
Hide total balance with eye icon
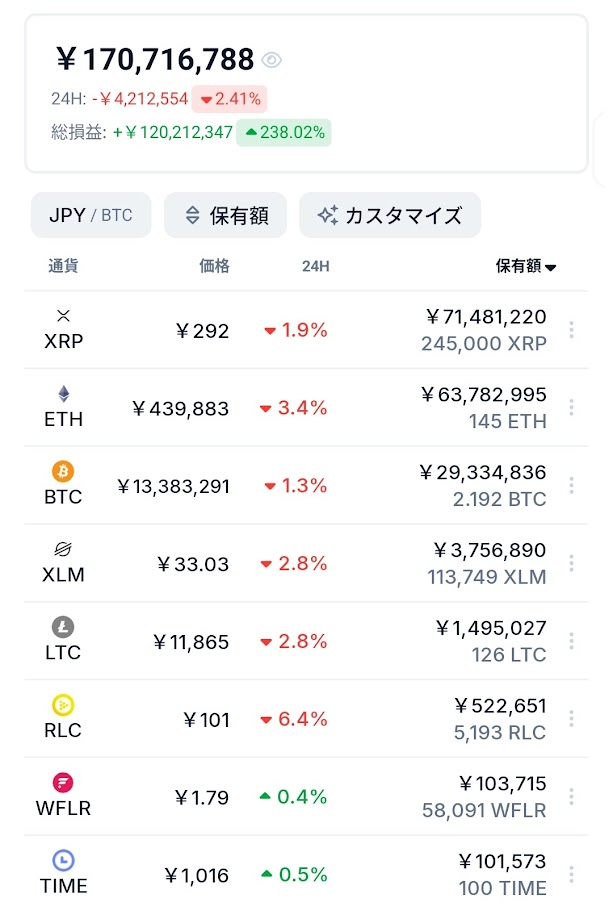[271, 60]
